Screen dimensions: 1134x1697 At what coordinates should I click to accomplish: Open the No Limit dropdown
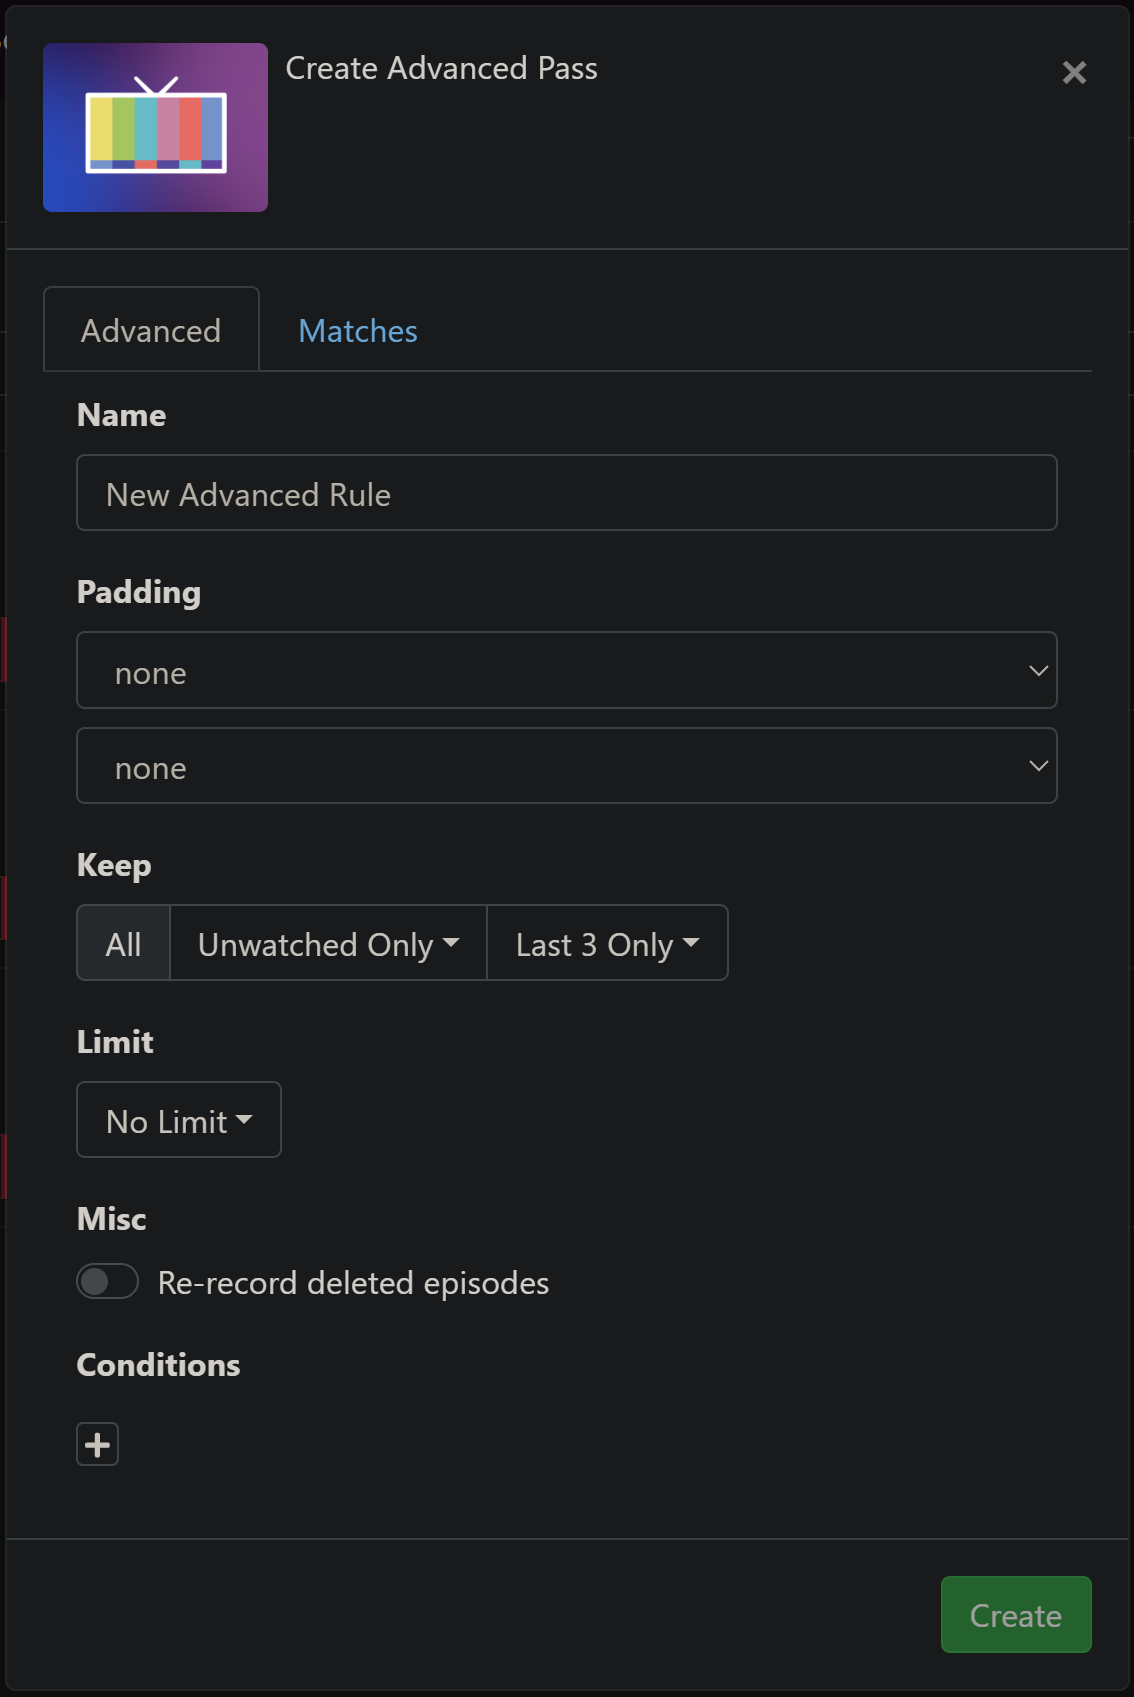[179, 1120]
